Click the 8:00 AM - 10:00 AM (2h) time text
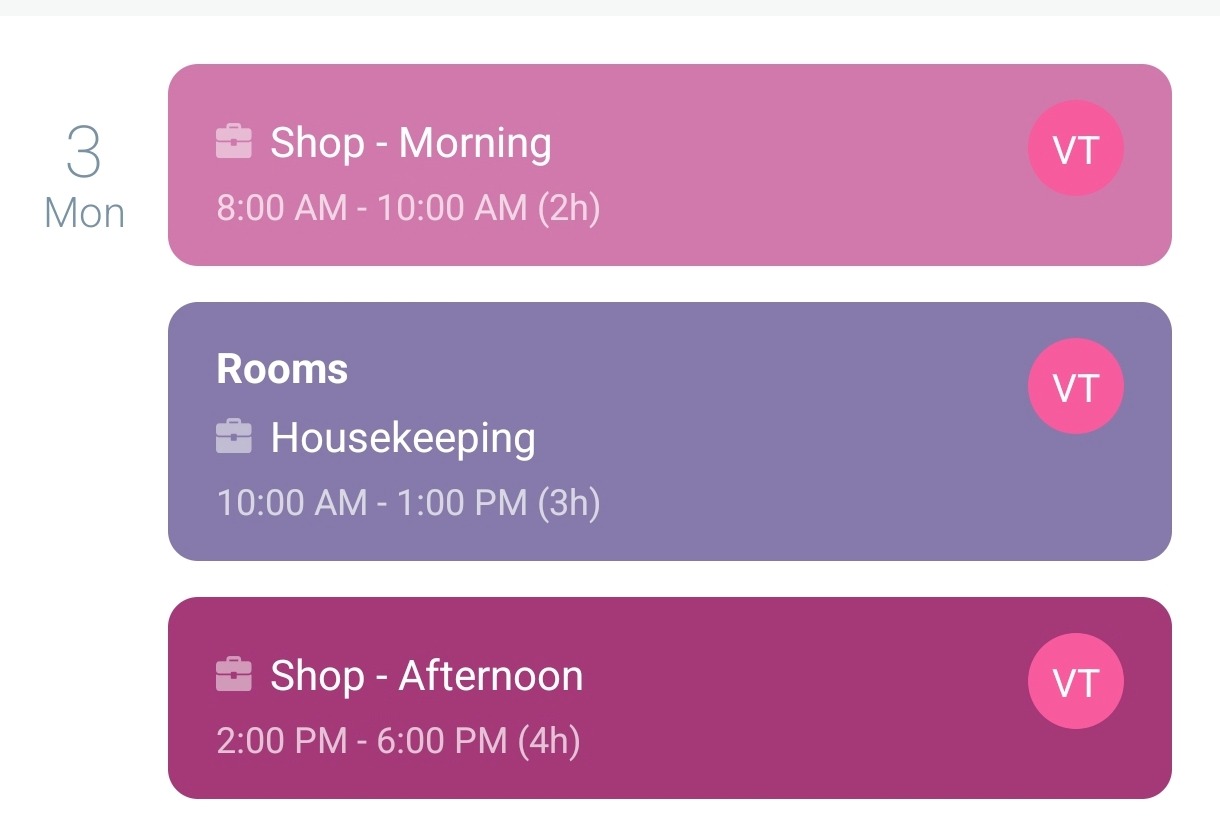The width and height of the screenshot is (1220, 816). (x=408, y=208)
